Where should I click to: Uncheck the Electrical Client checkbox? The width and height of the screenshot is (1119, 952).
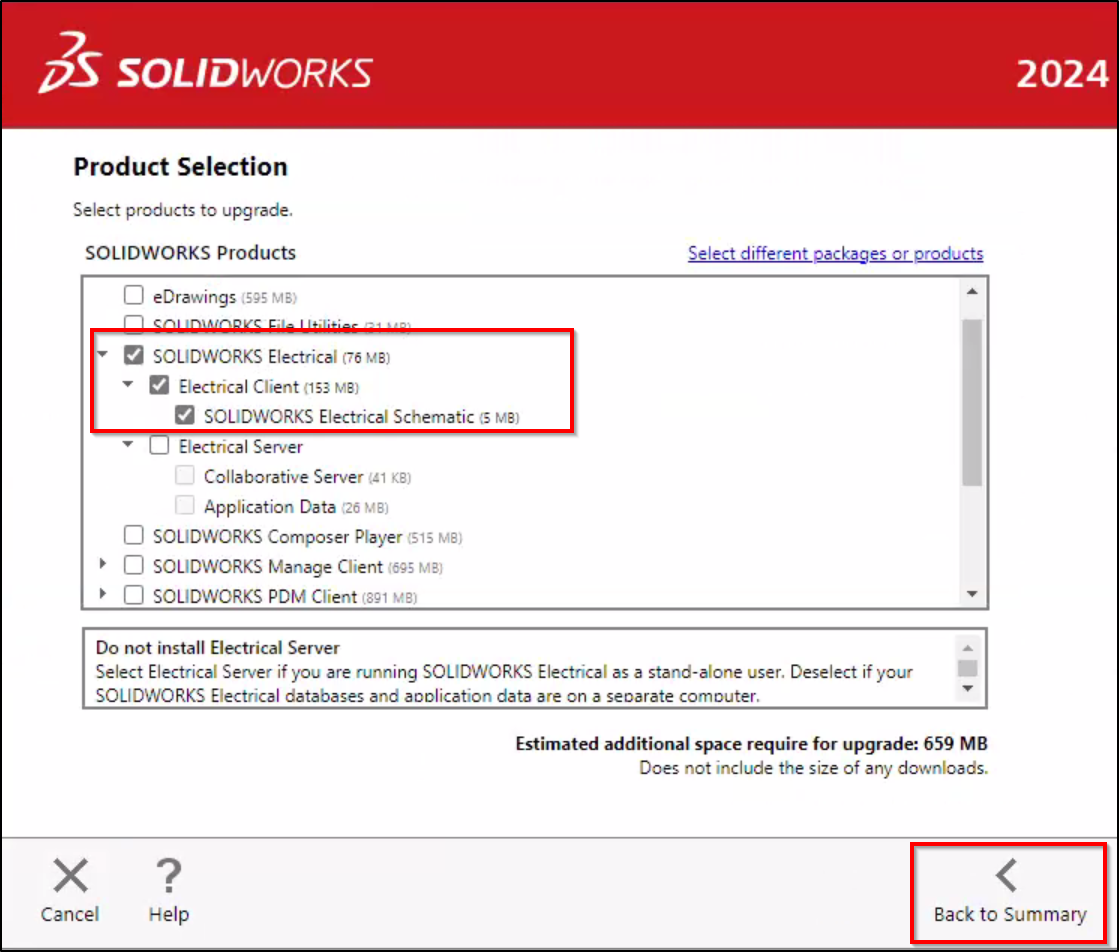point(159,385)
